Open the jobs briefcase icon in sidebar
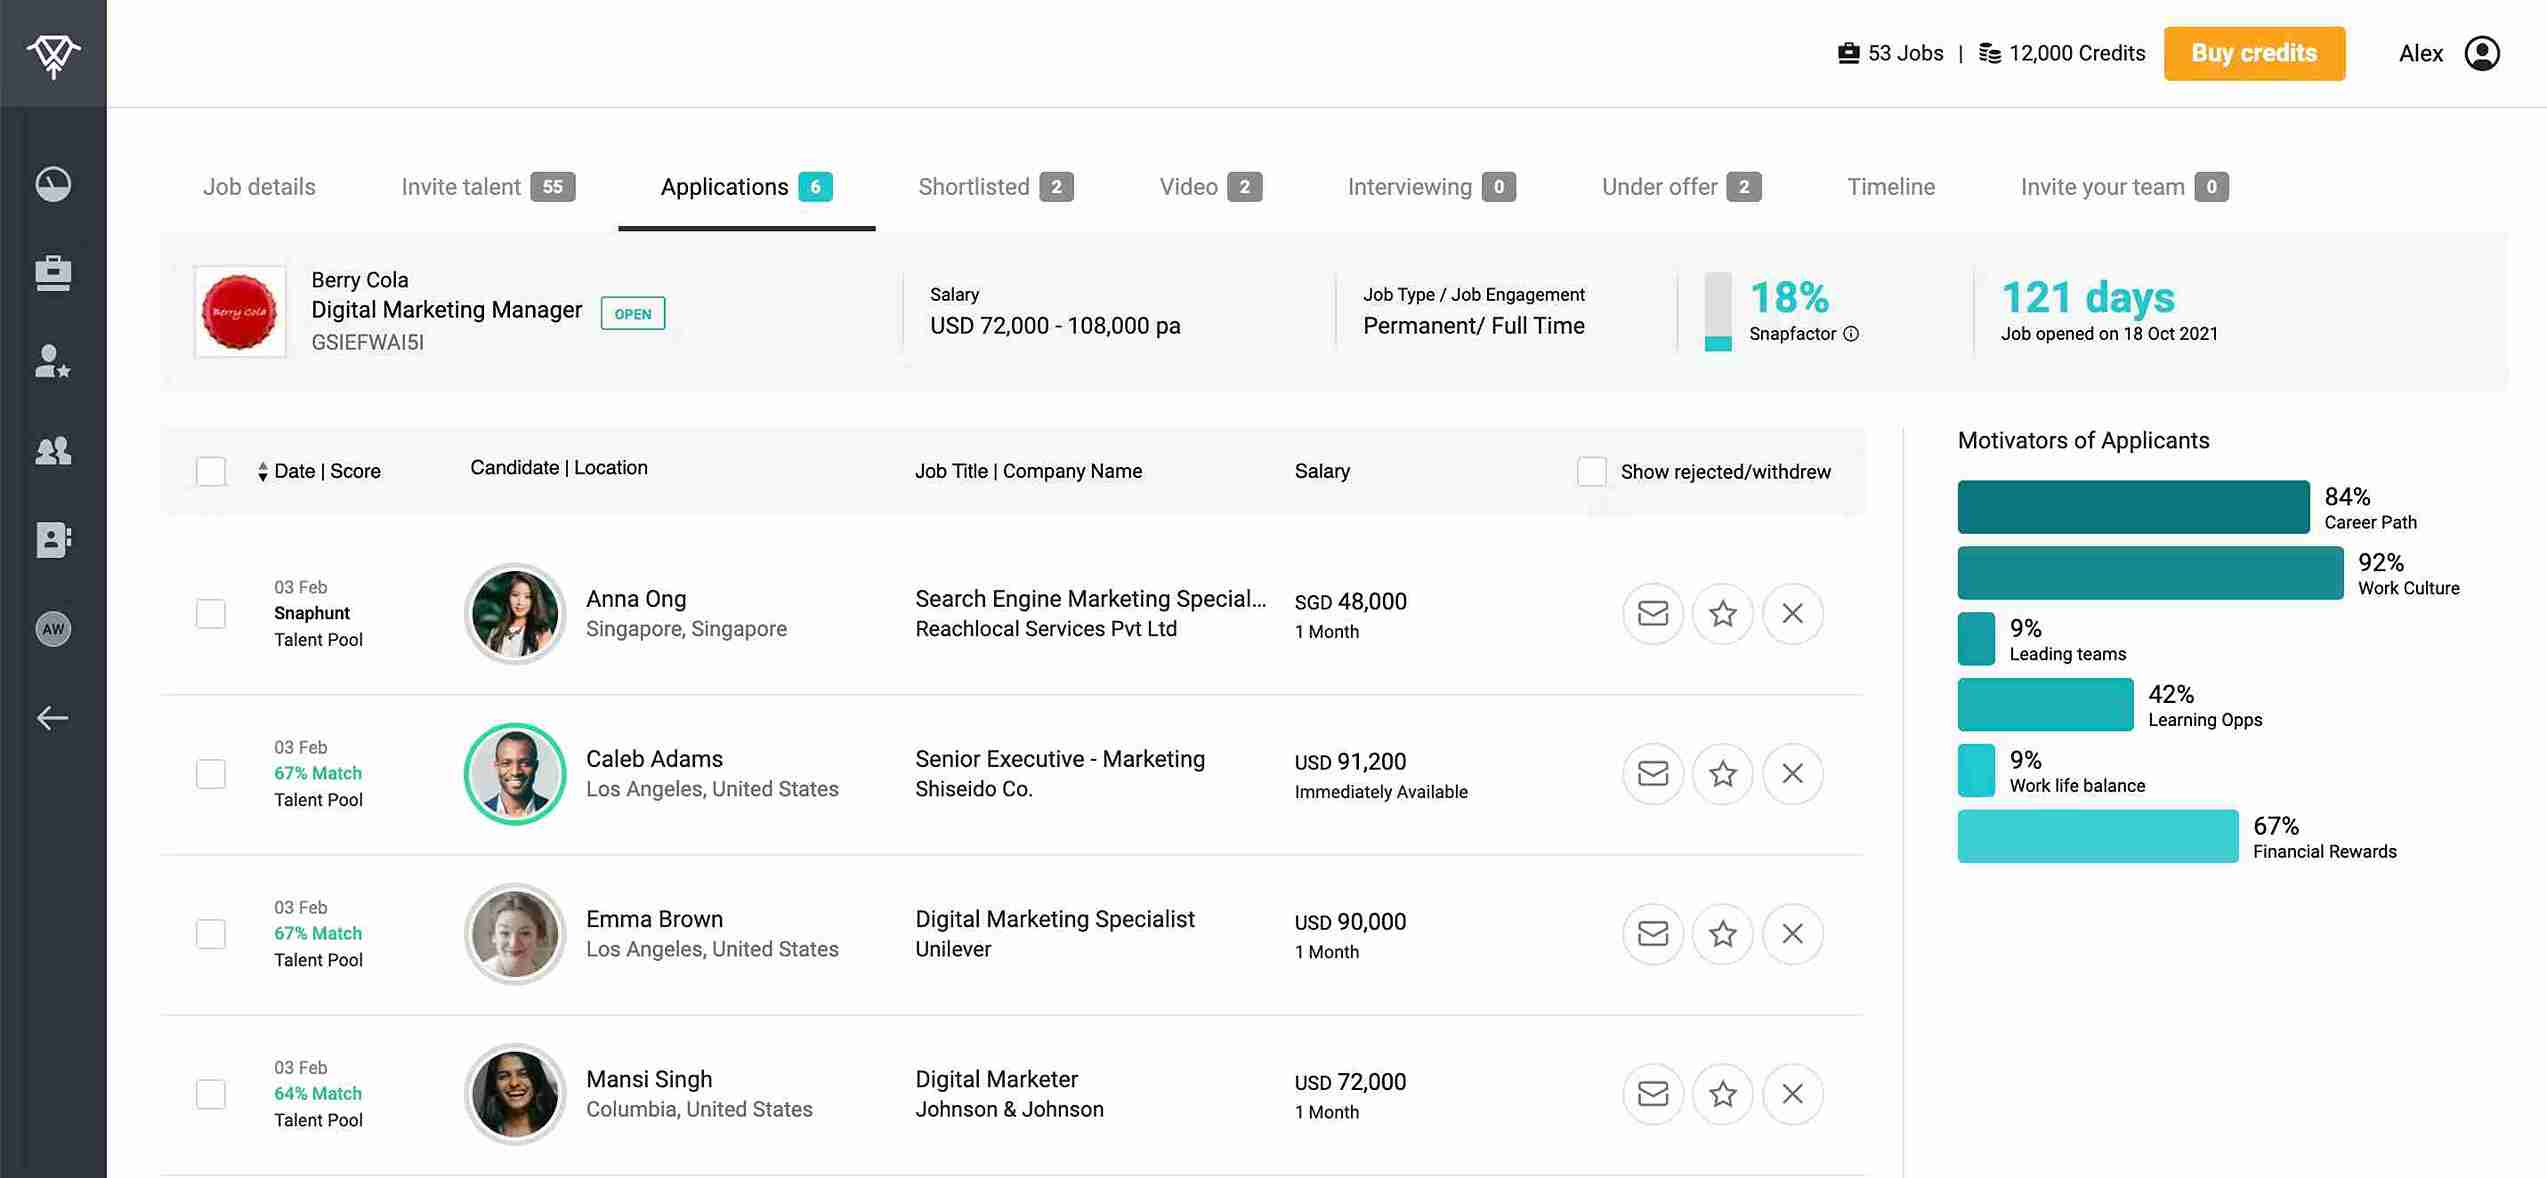2547x1178 pixels. pyautogui.click(x=53, y=273)
